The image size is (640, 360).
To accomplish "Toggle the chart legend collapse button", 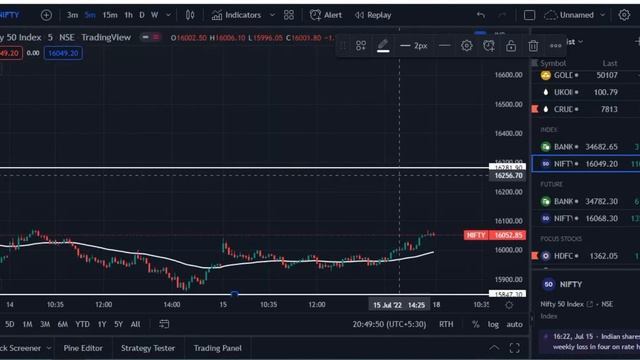I will pos(151,37).
